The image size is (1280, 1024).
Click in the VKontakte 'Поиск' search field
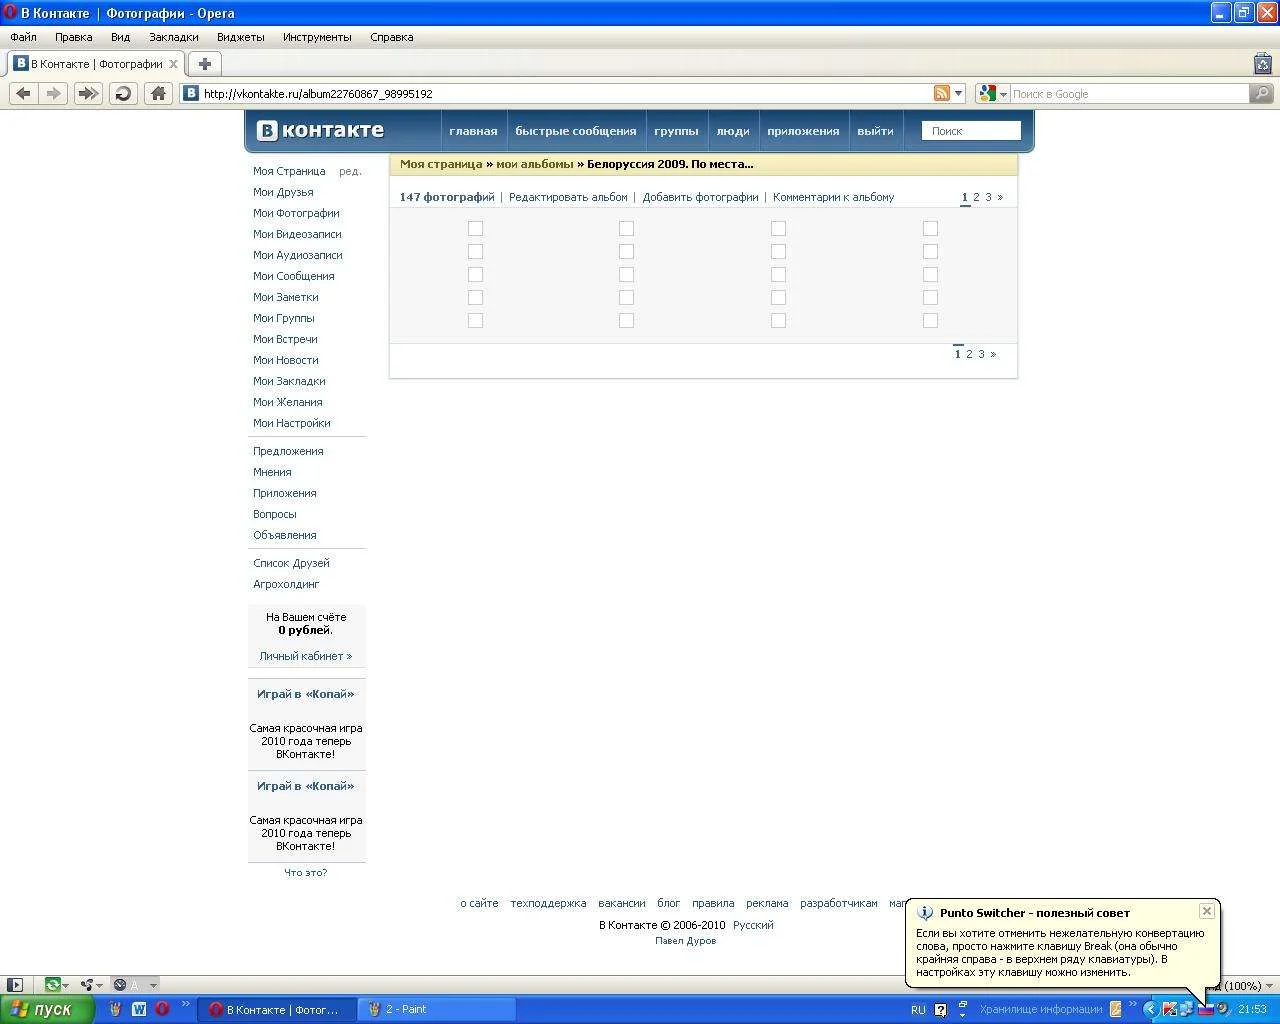971,131
